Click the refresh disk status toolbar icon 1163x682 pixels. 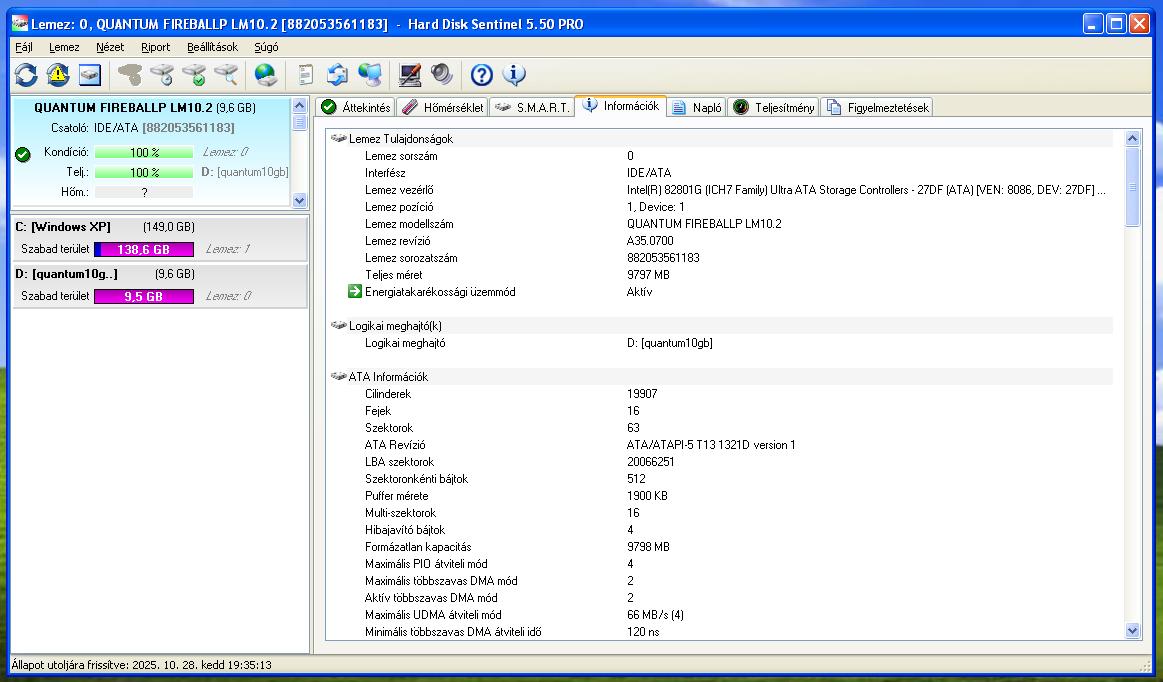pyautogui.click(x=26, y=75)
